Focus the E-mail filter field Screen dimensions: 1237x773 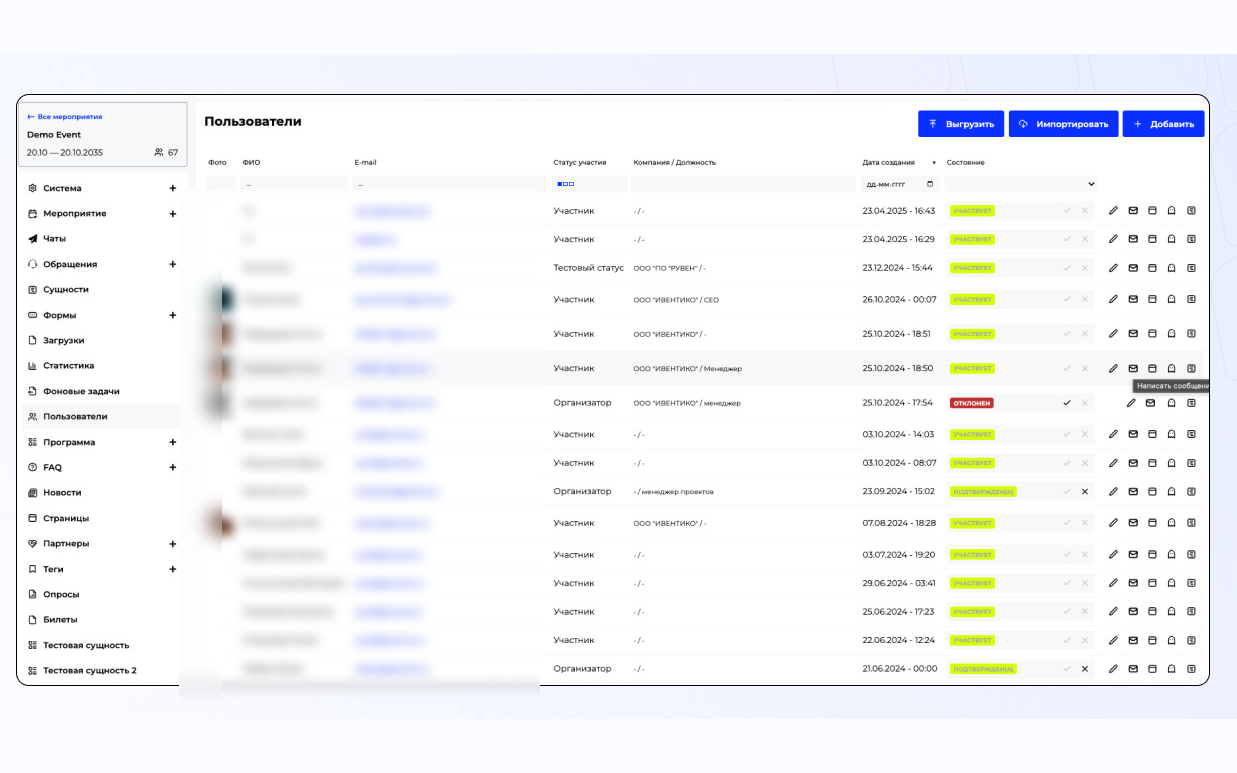point(449,184)
